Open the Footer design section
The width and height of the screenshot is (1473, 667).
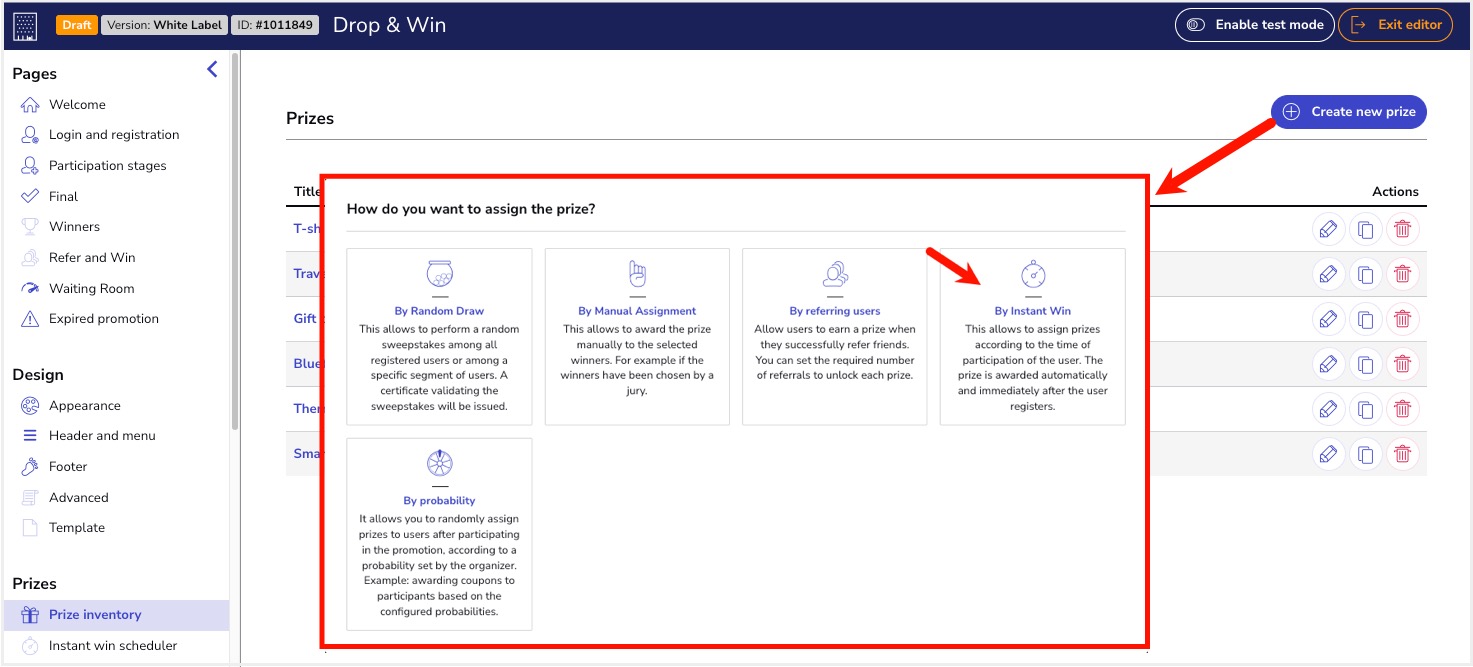[x=69, y=466]
